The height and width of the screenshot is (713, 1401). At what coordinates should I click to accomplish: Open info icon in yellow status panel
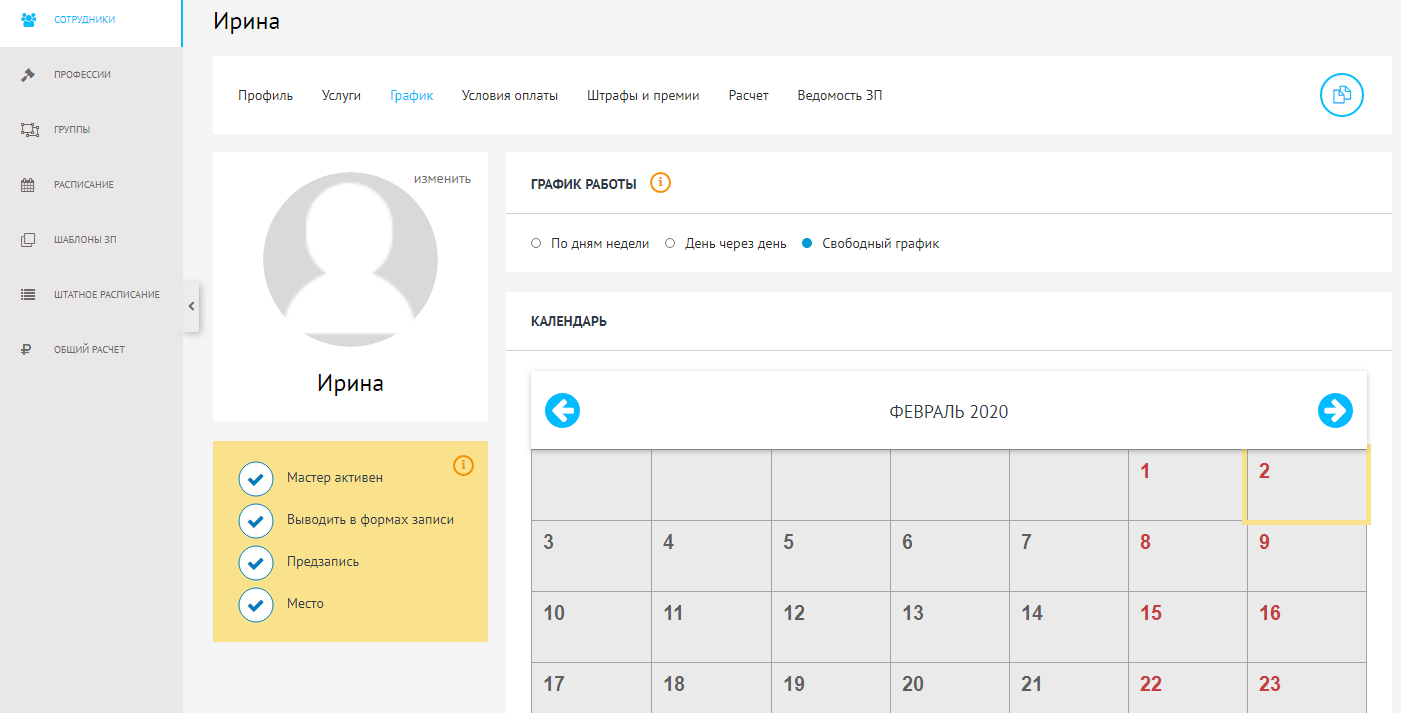point(463,465)
